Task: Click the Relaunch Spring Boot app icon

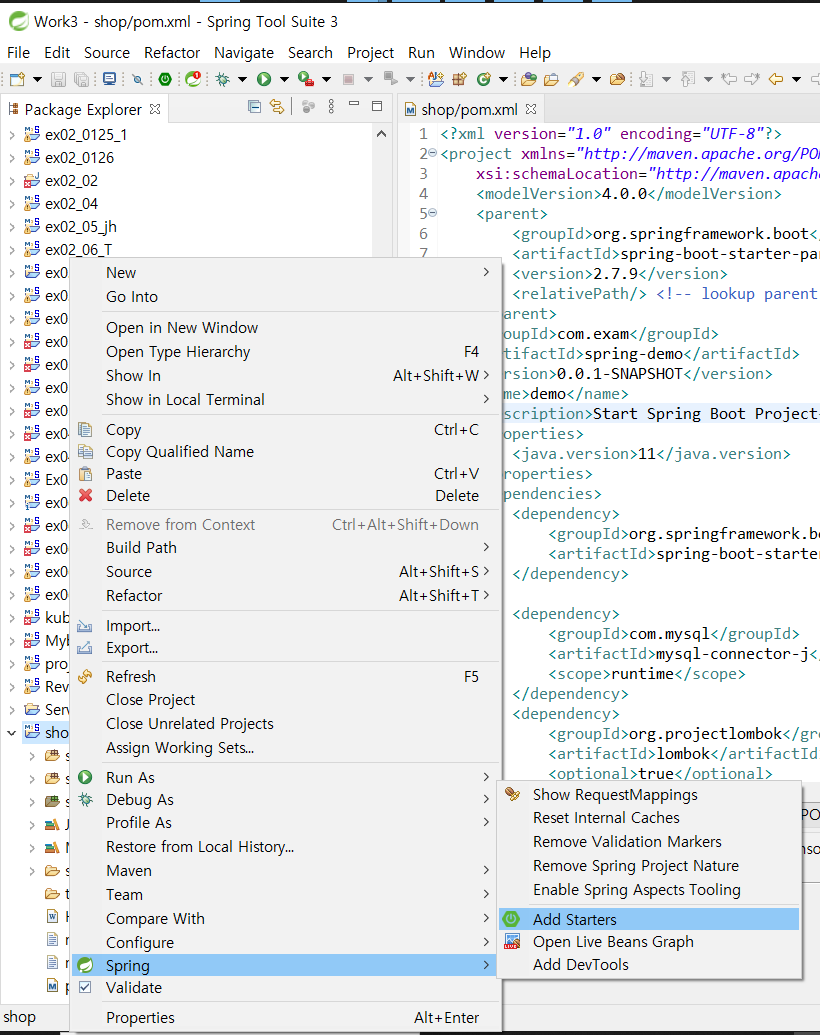Action: 193,79
